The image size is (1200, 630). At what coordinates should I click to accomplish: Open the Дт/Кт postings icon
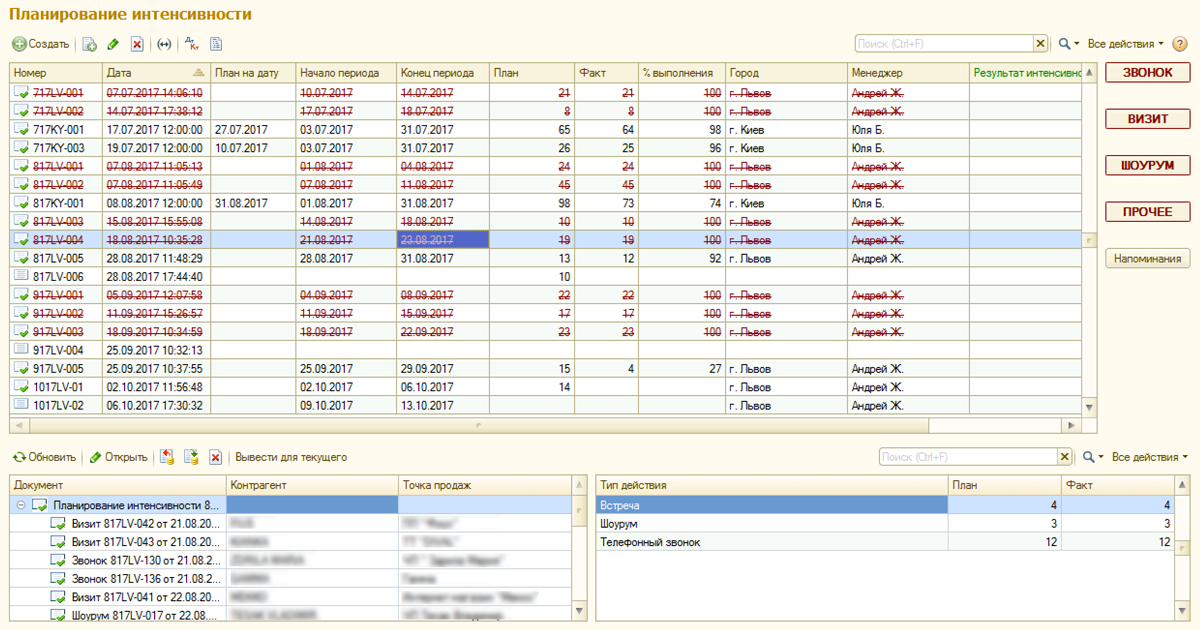tap(193, 44)
